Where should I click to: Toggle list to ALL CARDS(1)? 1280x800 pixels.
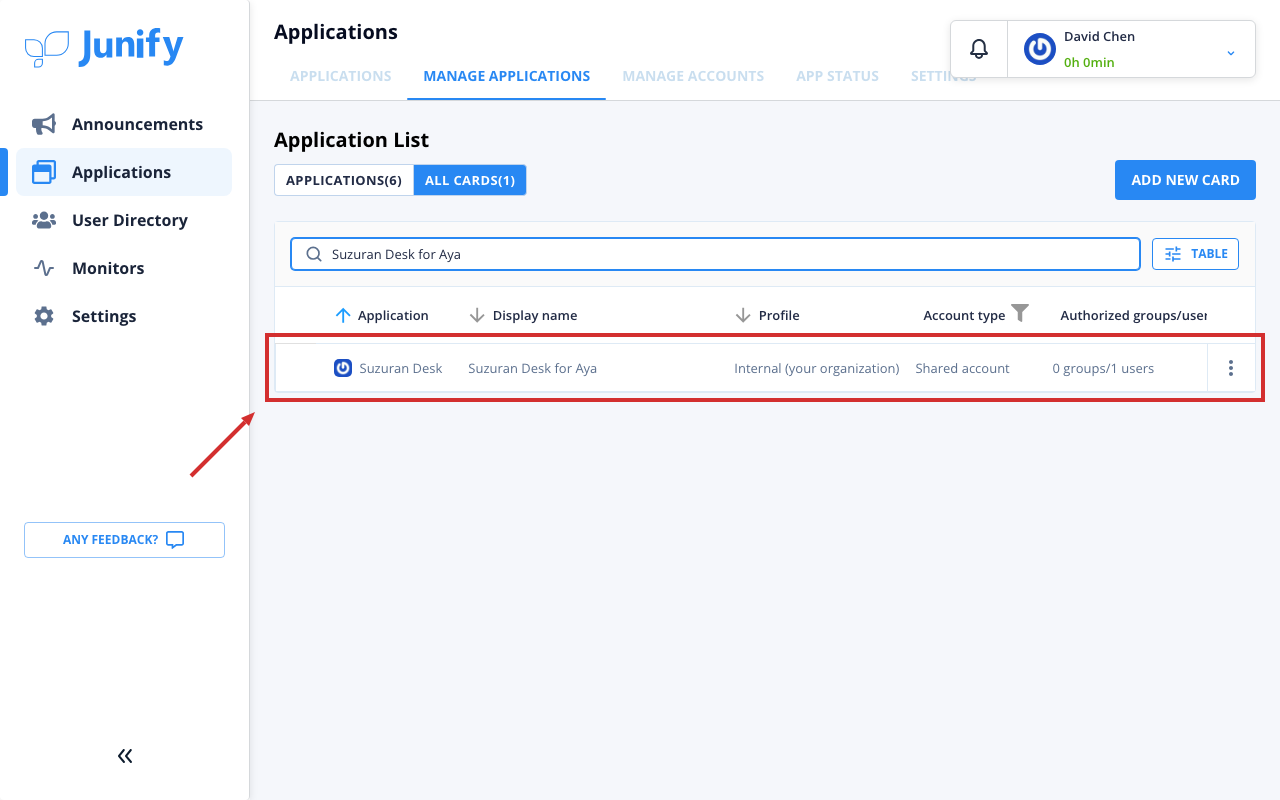point(470,180)
